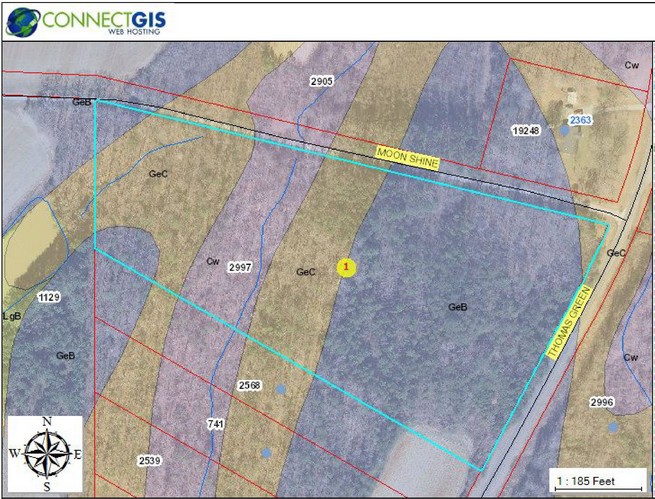Click parcel label 19248
This screenshot has width=655, height=499.
[x=526, y=131]
